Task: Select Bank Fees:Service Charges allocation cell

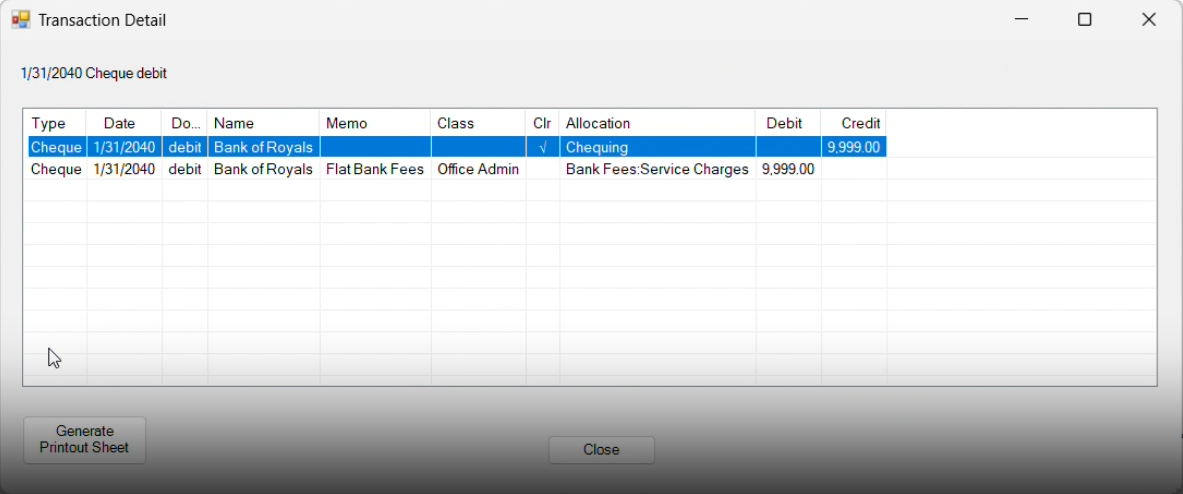Action: (657, 169)
